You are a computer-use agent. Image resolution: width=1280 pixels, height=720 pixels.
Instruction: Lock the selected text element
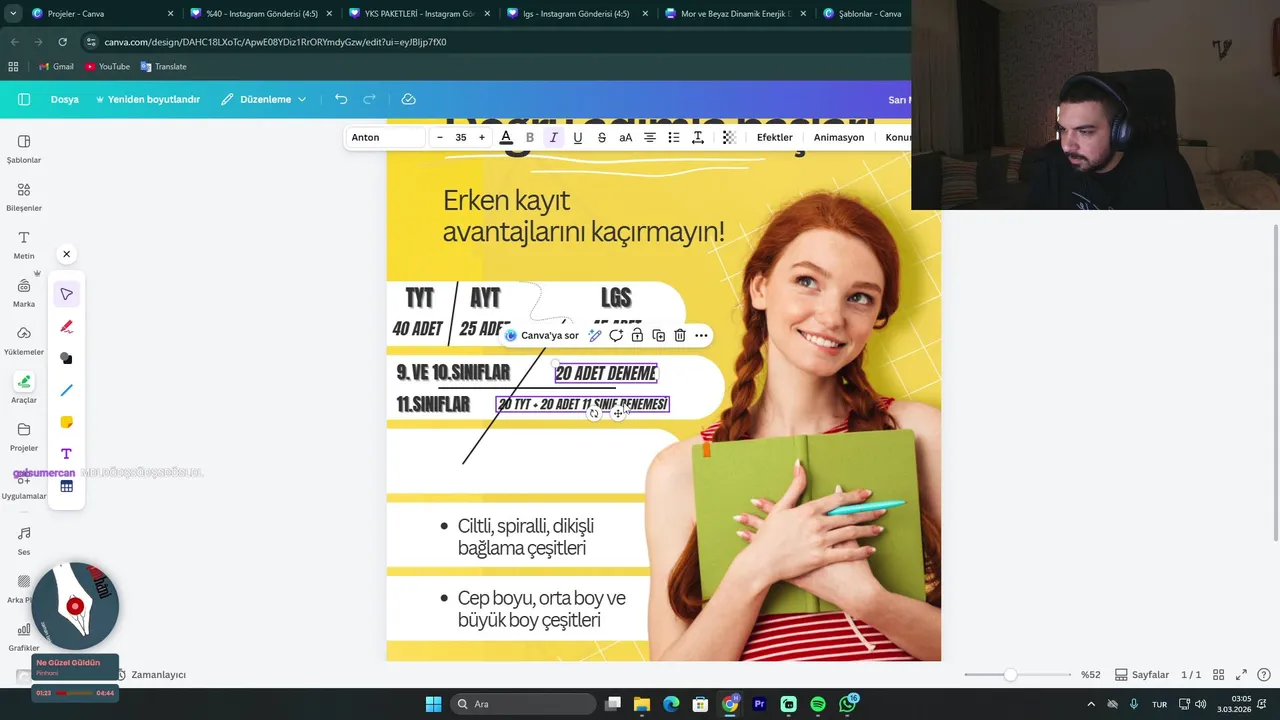point(637,336)
